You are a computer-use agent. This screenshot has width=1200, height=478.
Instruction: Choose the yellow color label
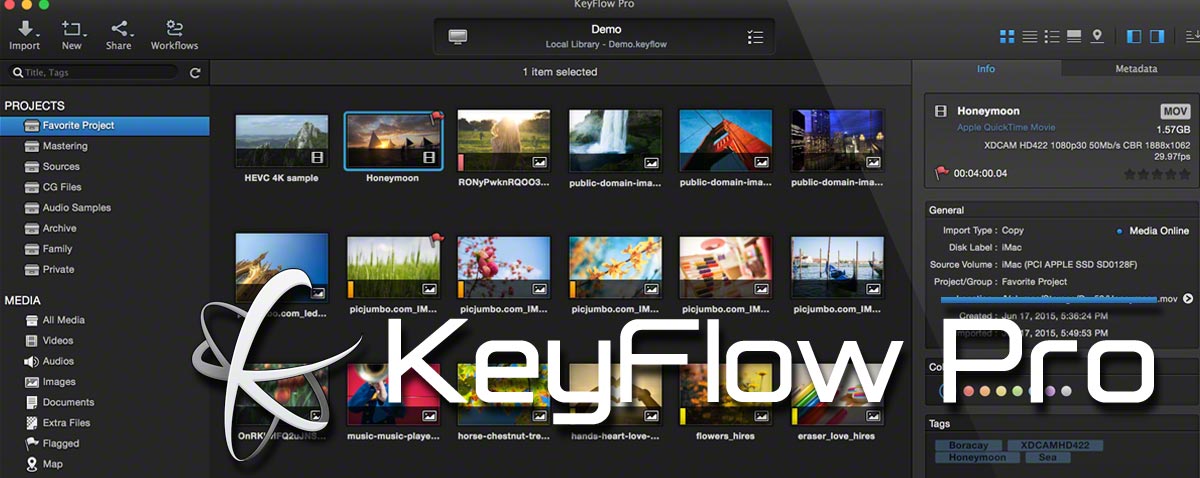(1002, 391)
